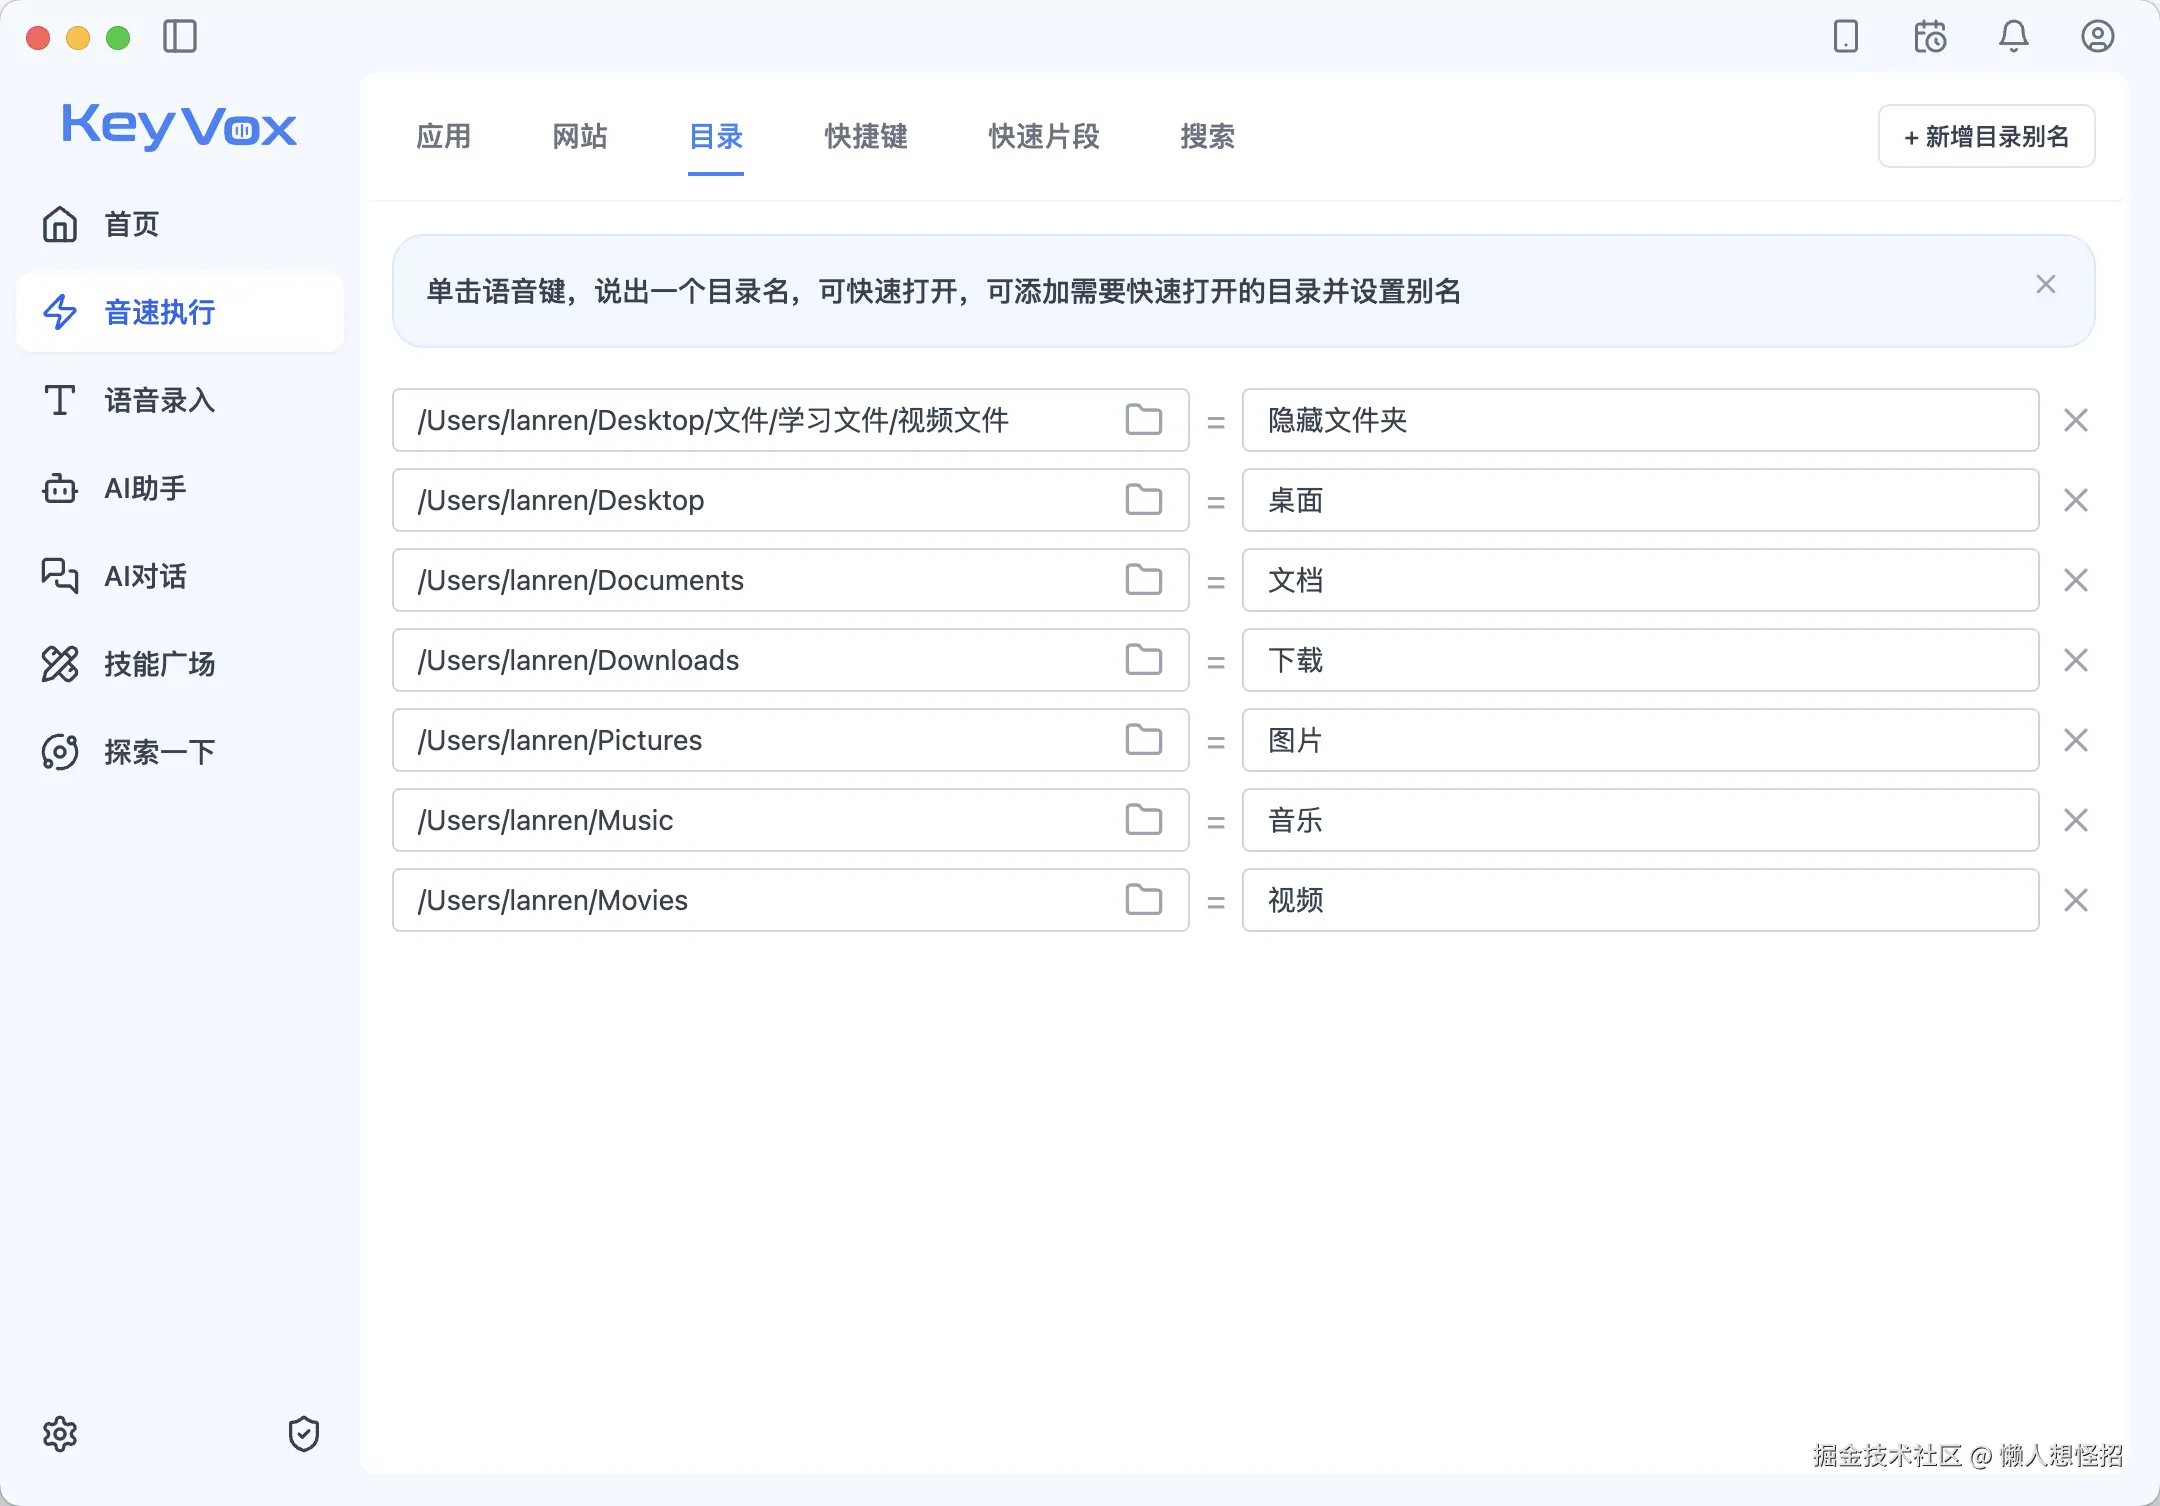Delete the 桌面 directory alias row
The height and width of the screenshot is (1506, 2160).
coord(2075,500)
